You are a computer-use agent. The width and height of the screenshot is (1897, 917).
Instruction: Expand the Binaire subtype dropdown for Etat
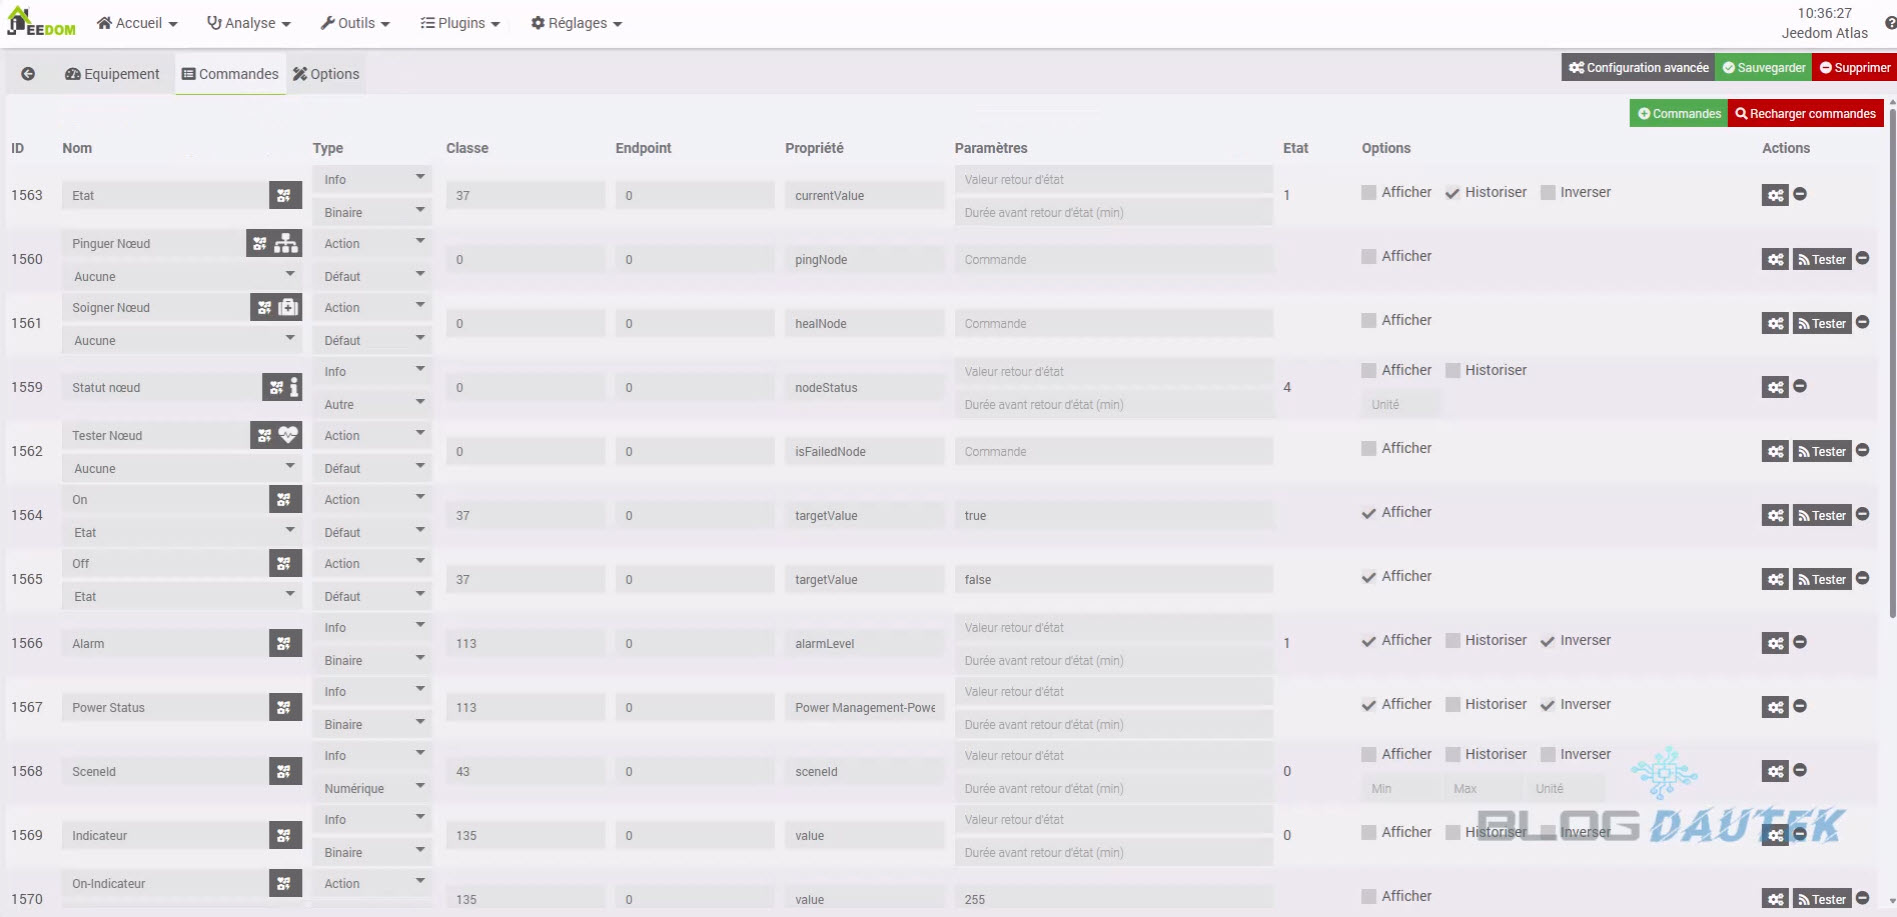pyautogui.click(x=372, y=212)
